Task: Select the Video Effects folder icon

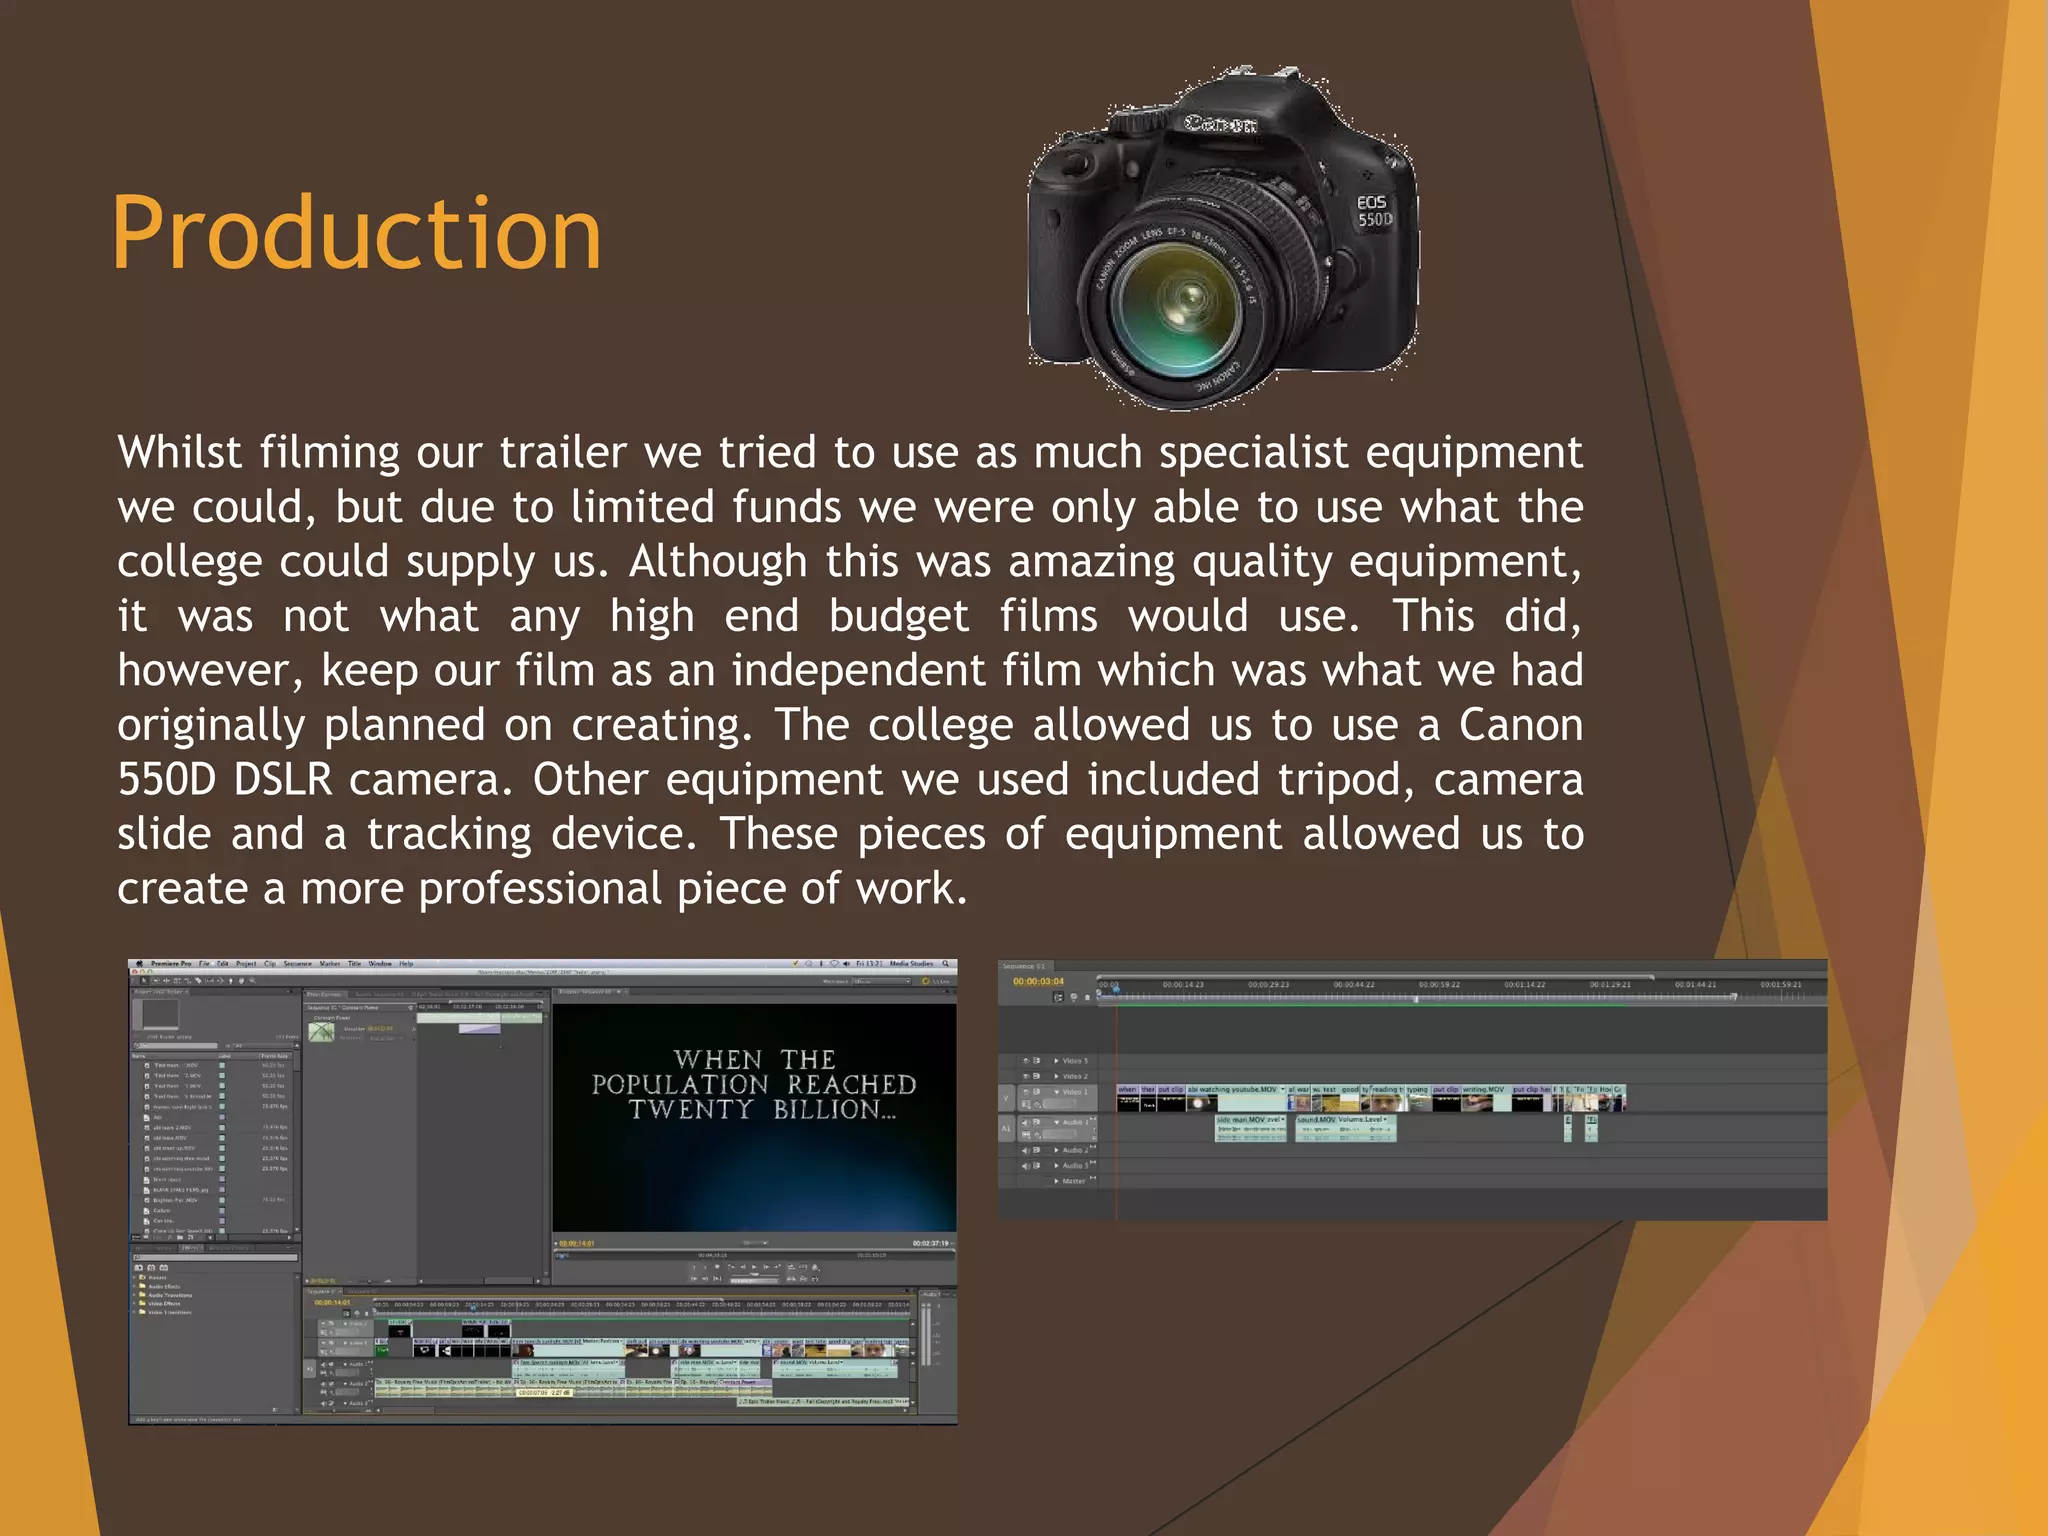Action: click(142, 1304)
